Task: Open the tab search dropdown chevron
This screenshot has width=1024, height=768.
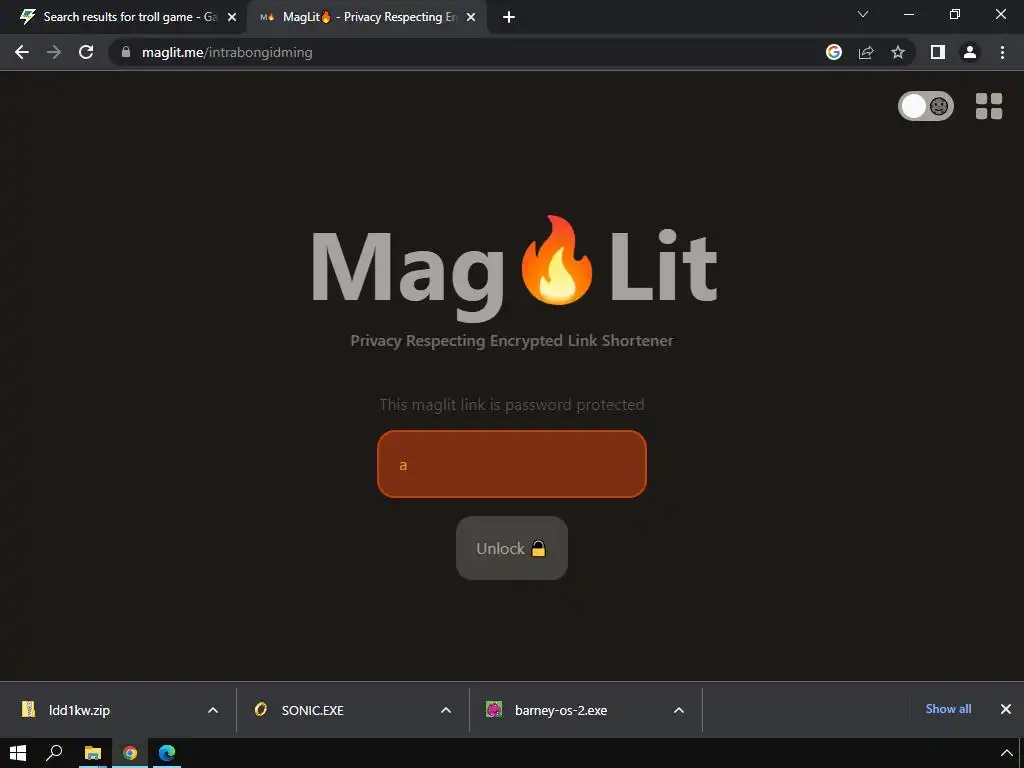Action: [863, 14]
